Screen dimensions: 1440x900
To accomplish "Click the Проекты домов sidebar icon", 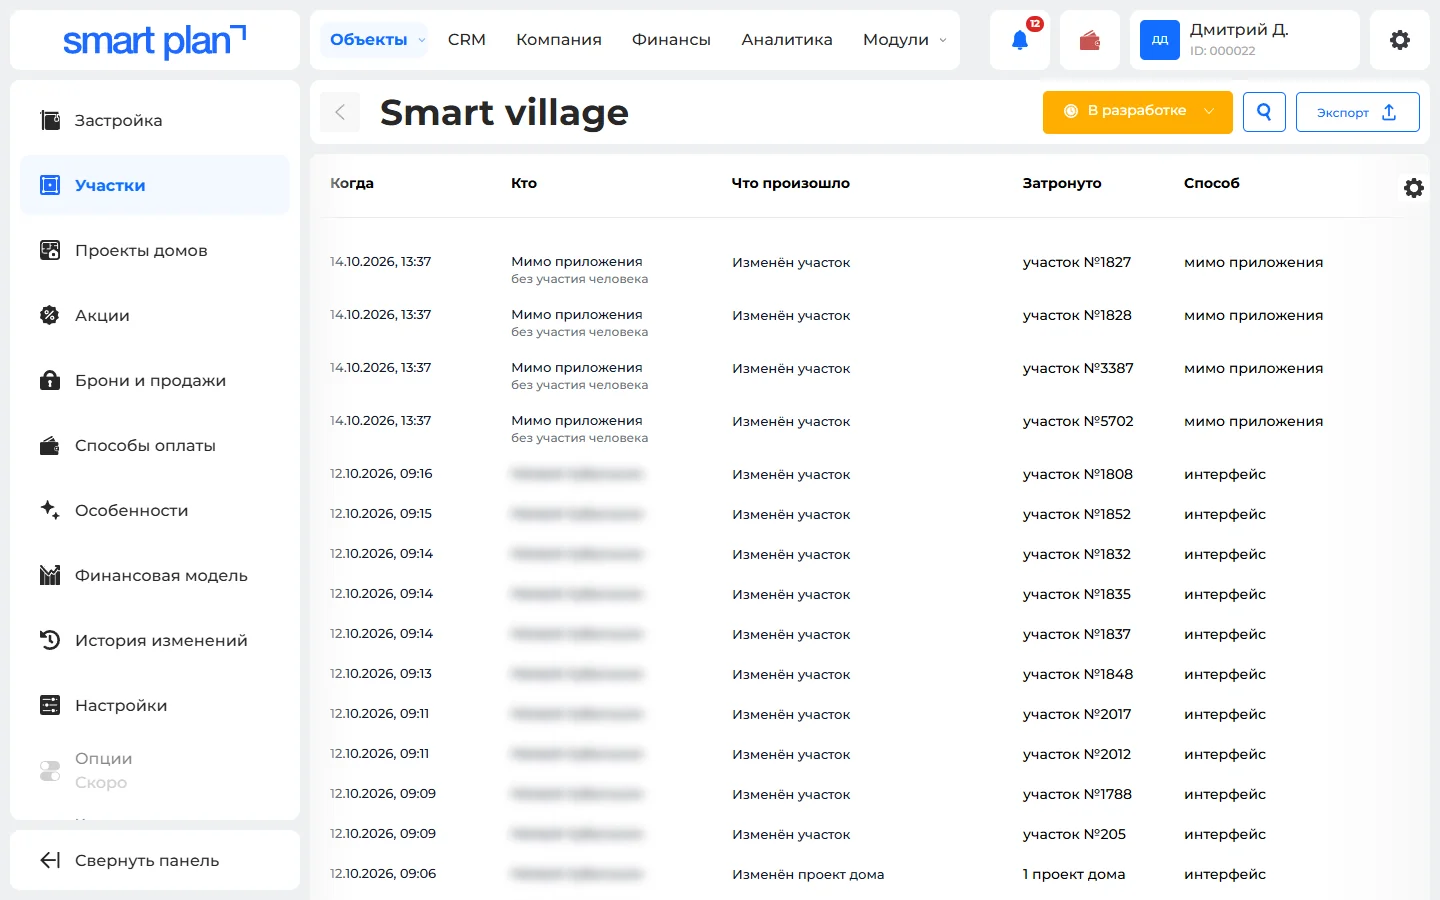I will tap(50, 250).
